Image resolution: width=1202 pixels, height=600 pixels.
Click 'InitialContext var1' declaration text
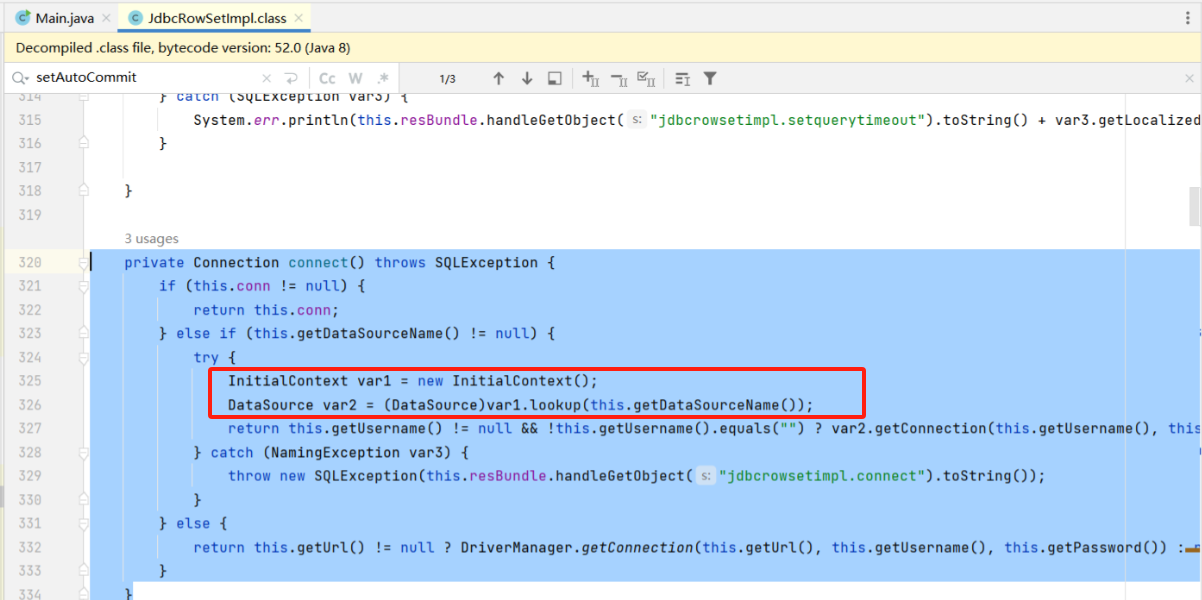click(308, 381)
